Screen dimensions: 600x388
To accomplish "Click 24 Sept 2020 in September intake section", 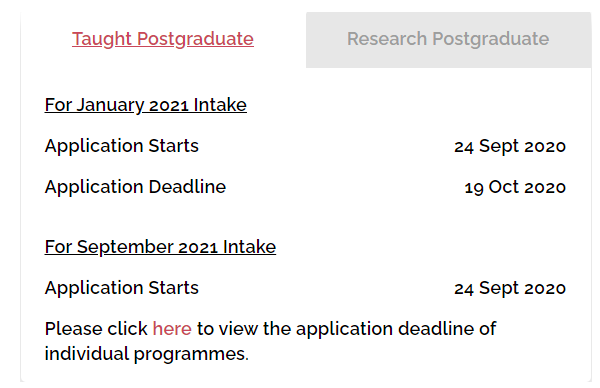I will click(x=510, y=289).
